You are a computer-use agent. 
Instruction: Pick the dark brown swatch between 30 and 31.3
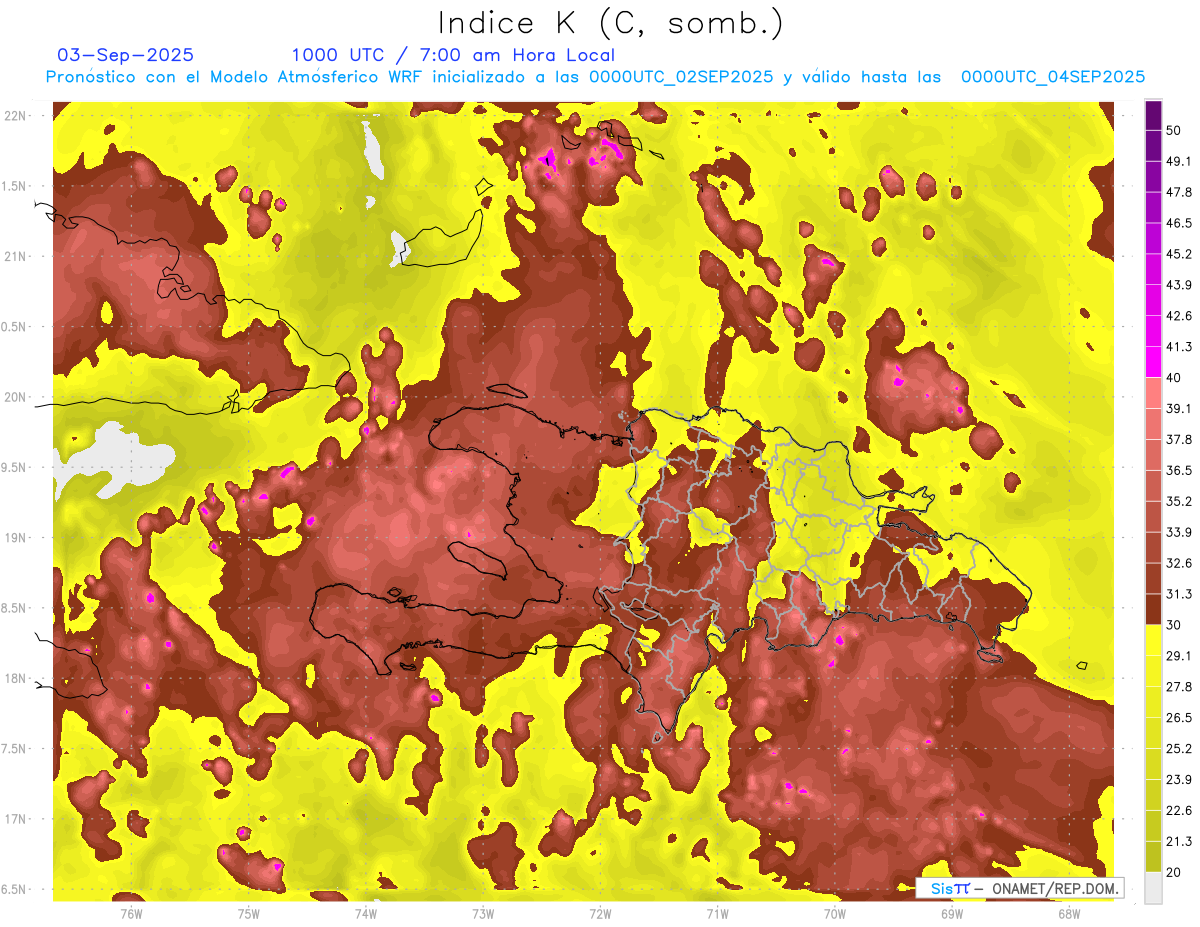(1153, 609)
